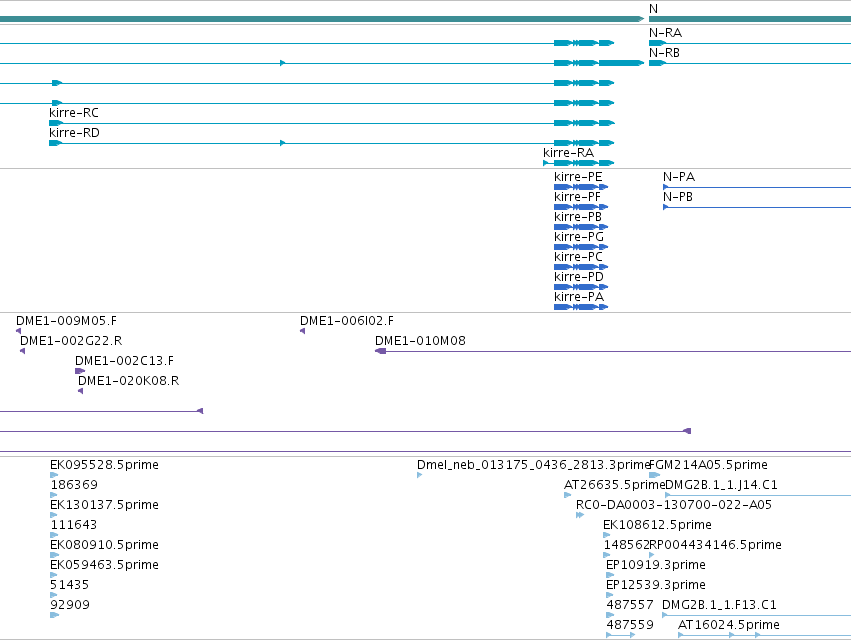Click the 186369 EST feature
Screen dimensions: 851x640
coord(74,485)
